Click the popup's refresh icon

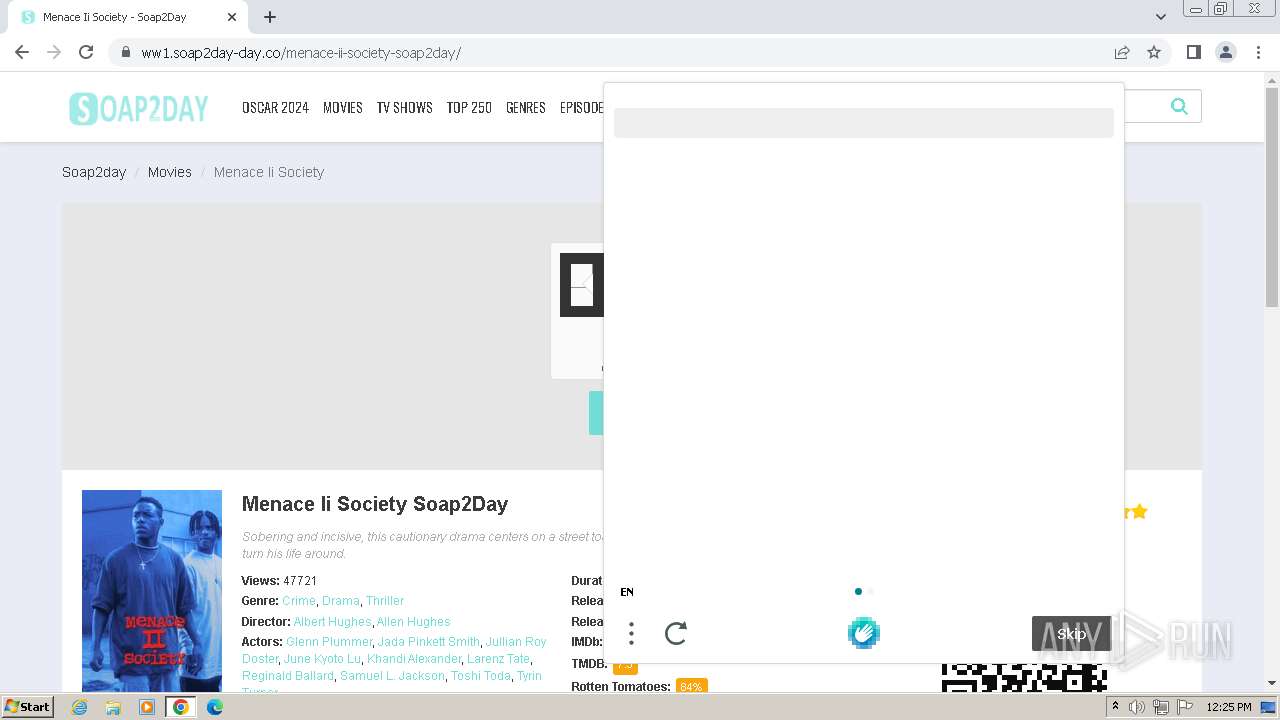coord(676,633)
